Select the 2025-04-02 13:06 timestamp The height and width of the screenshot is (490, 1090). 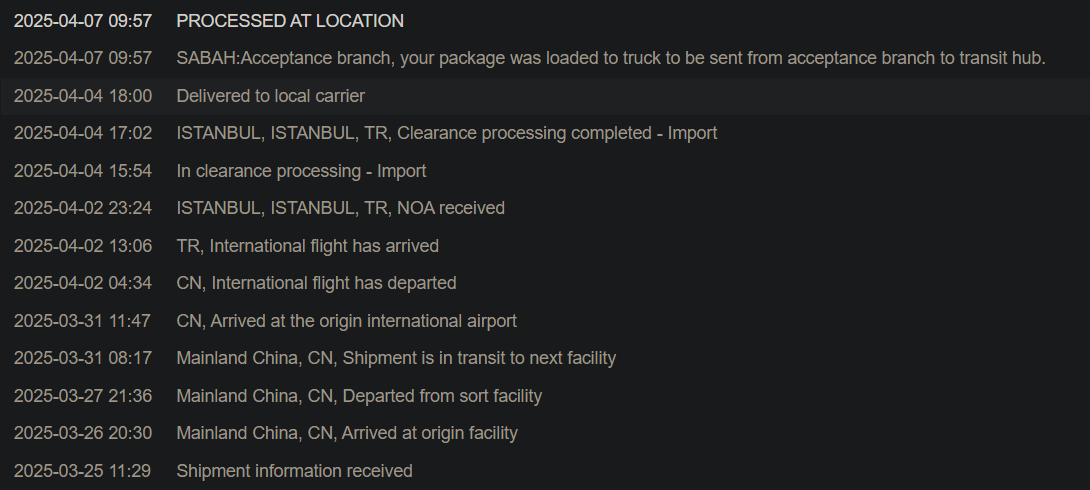pyautogui.click(x=83, y=246)
